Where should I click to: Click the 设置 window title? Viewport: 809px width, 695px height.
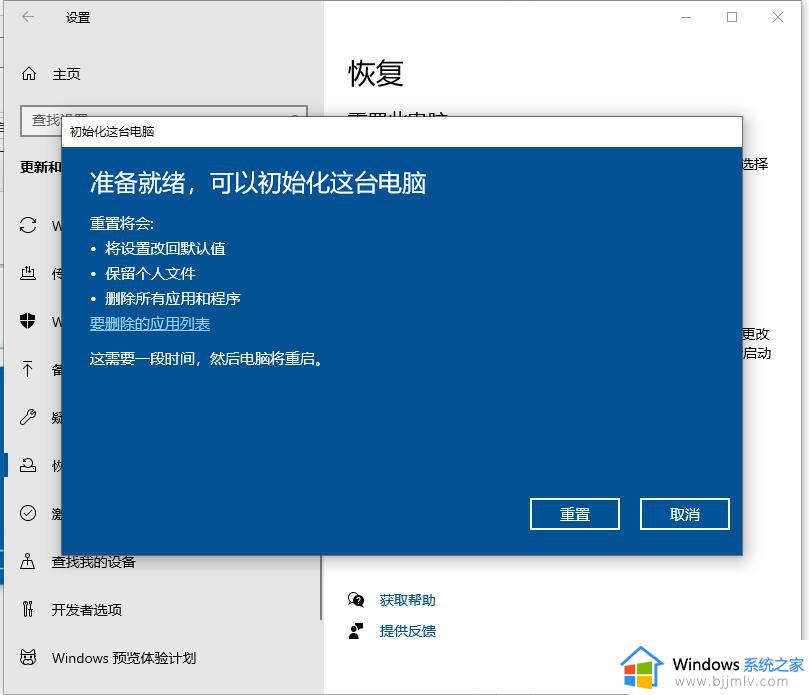tap(78, 18)
